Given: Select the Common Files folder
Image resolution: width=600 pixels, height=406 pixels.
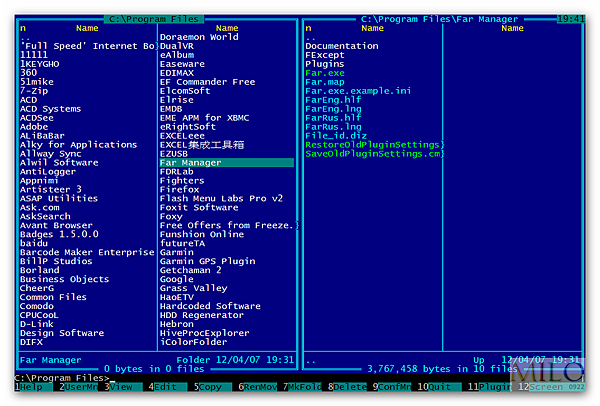Looking at the screenshot, I should point(53,297).
